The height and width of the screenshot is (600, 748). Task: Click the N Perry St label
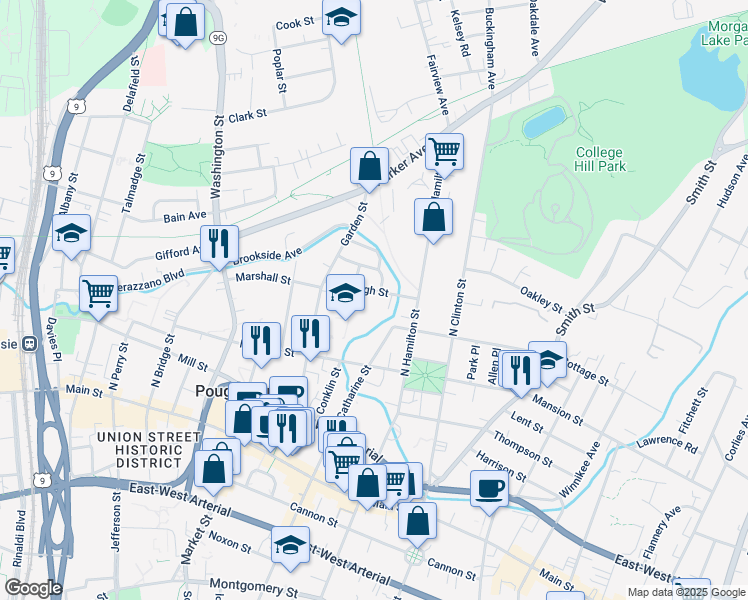(x=119, y=366)
